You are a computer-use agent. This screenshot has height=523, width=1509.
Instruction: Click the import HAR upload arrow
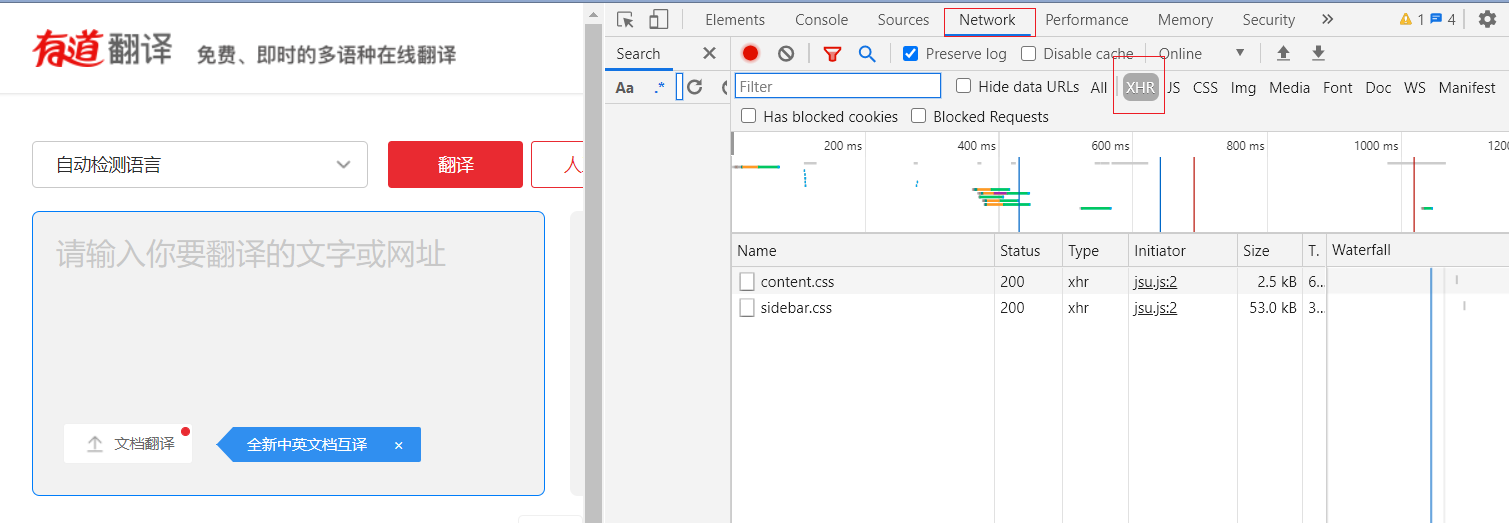pyautogui.click(x=1283, y=54)
